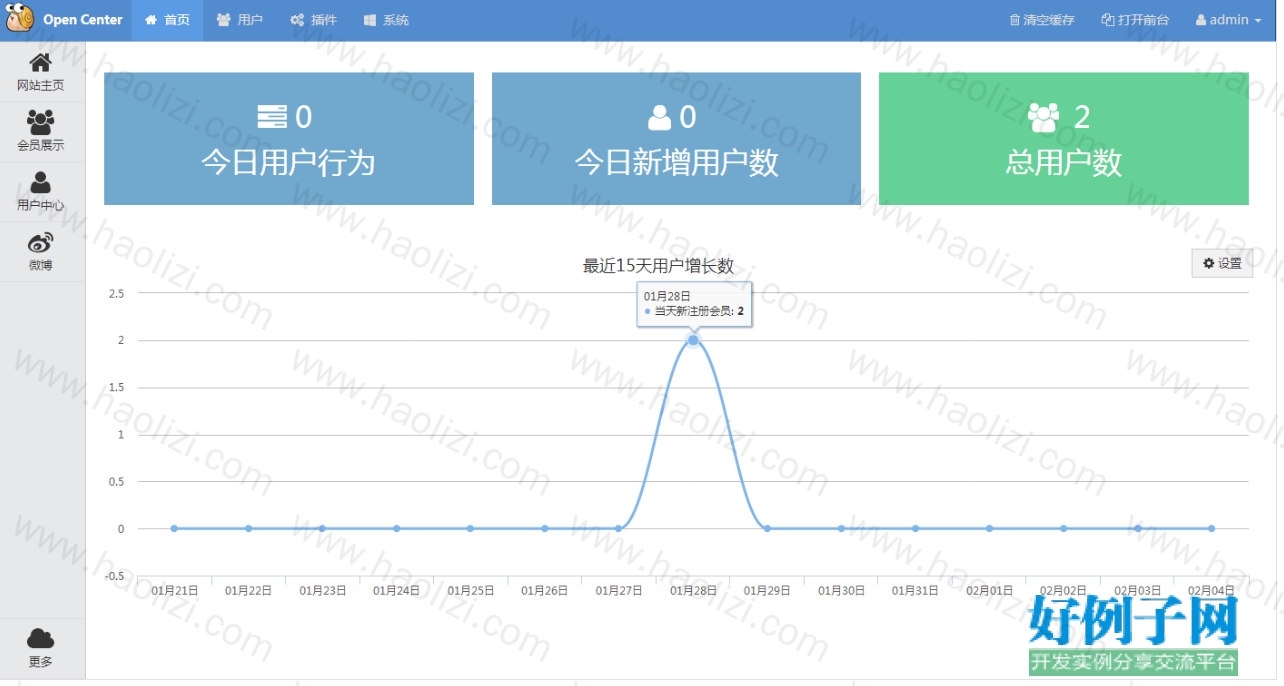This screenshot has width=1284, height=686.
Task: Click the 01月26日 data point on chart
Action: [x=545, y=528]
